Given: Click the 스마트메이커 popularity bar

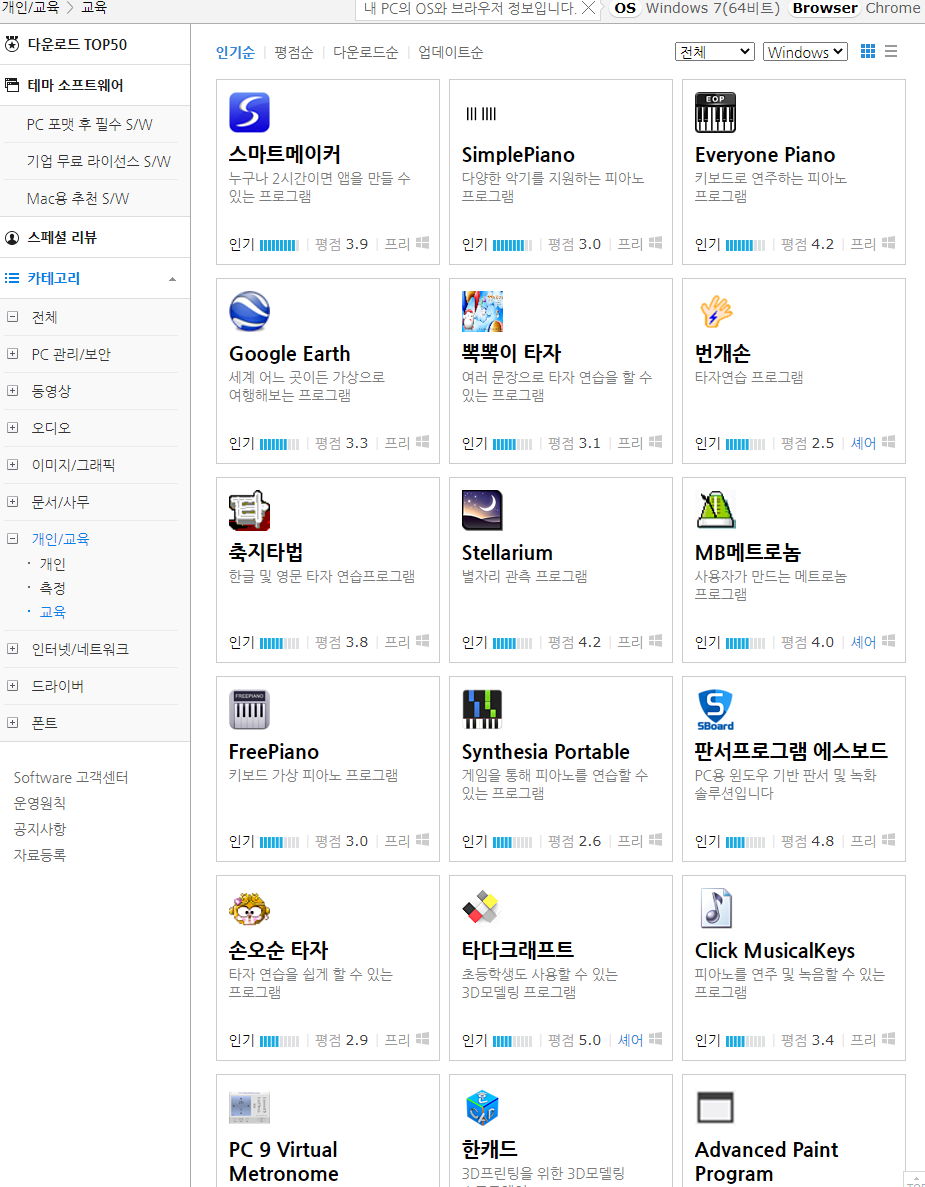Looking at the screenshot, I should [x=279, y=245].
